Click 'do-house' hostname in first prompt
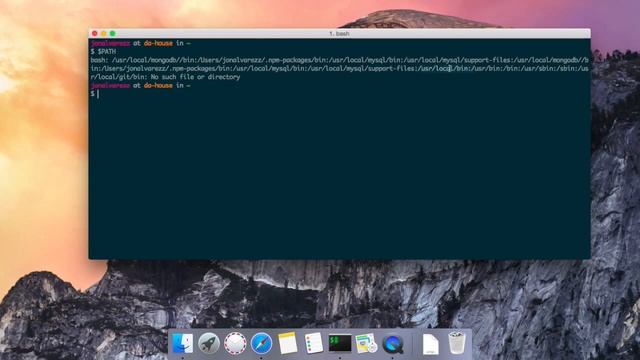The width and height of the screenshot is (640, 360). [158, 43]
